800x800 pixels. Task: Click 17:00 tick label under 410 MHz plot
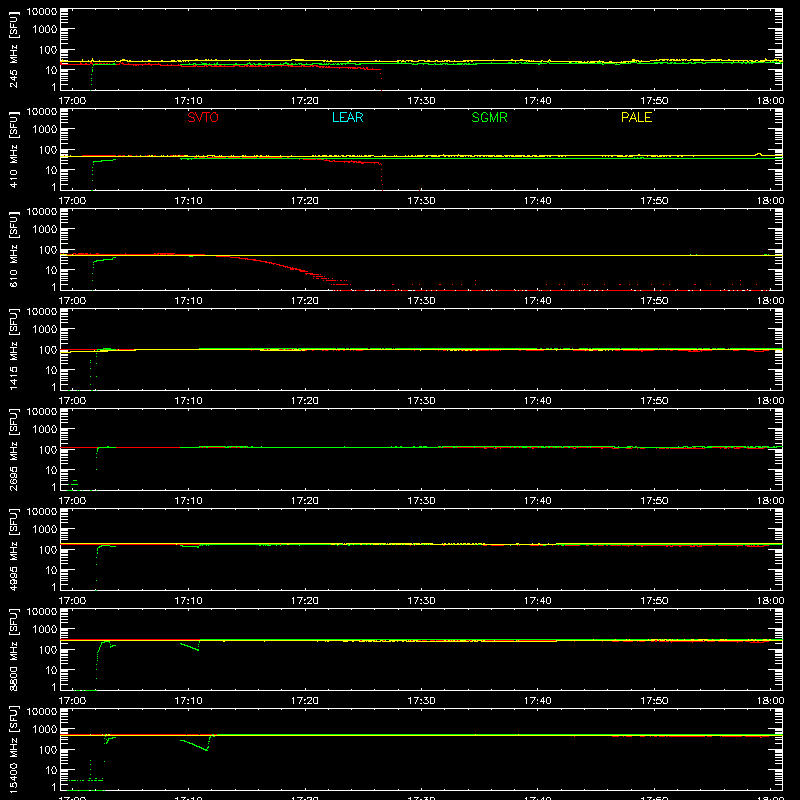point(72,201)
